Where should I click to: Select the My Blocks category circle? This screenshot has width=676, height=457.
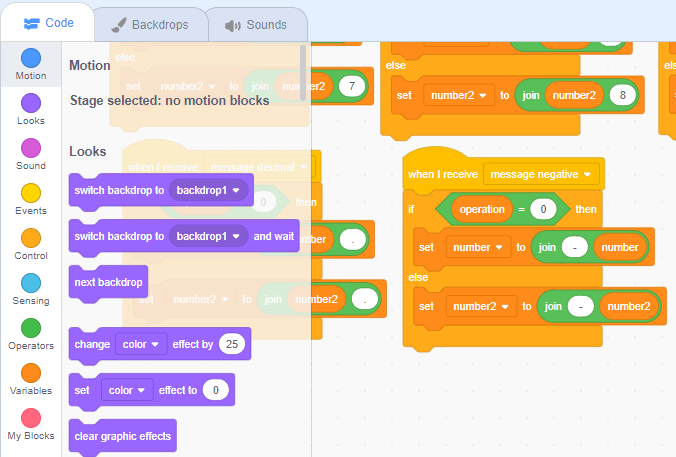point(31,418)
